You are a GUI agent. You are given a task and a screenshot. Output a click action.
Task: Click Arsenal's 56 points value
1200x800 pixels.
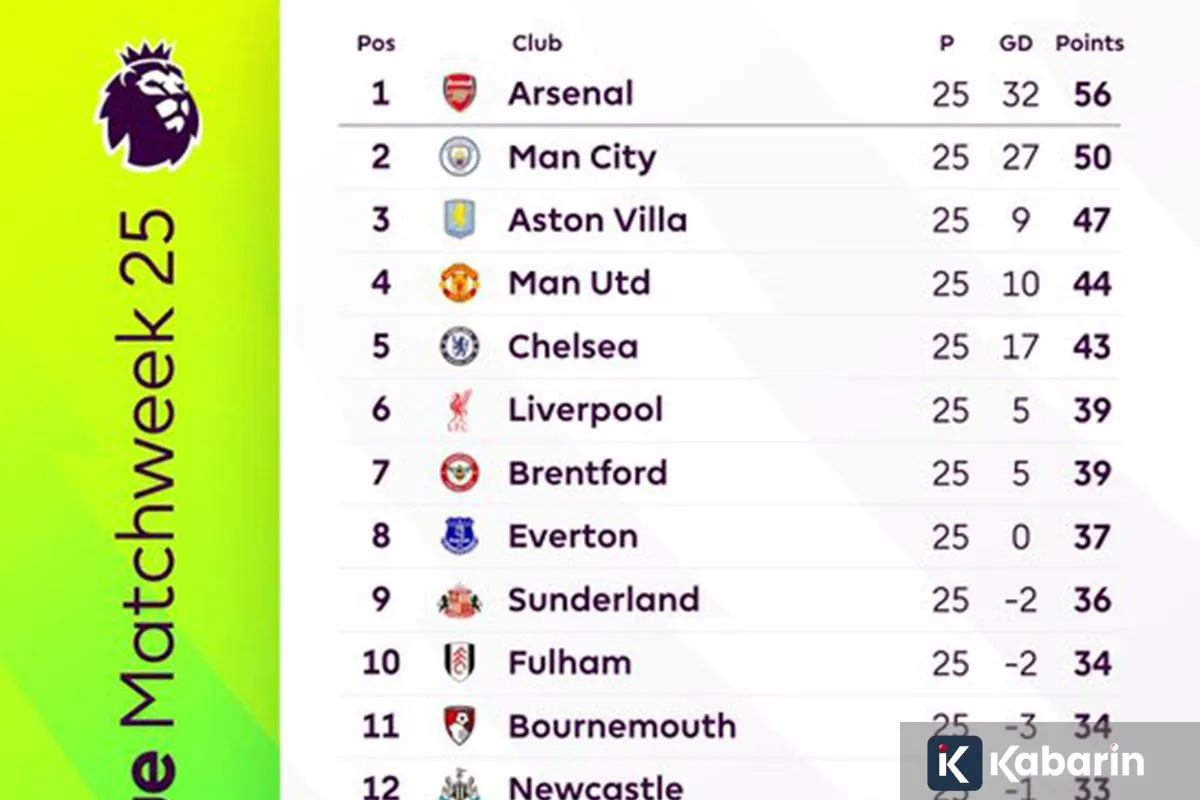coord(1092,94)
